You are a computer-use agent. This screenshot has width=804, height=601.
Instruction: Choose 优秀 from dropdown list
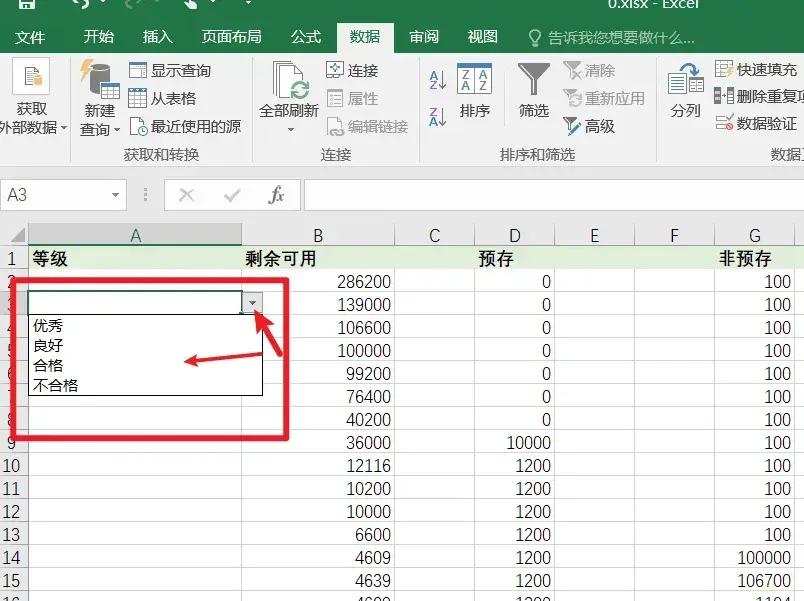pyautogui.click(x=145, y=325)
